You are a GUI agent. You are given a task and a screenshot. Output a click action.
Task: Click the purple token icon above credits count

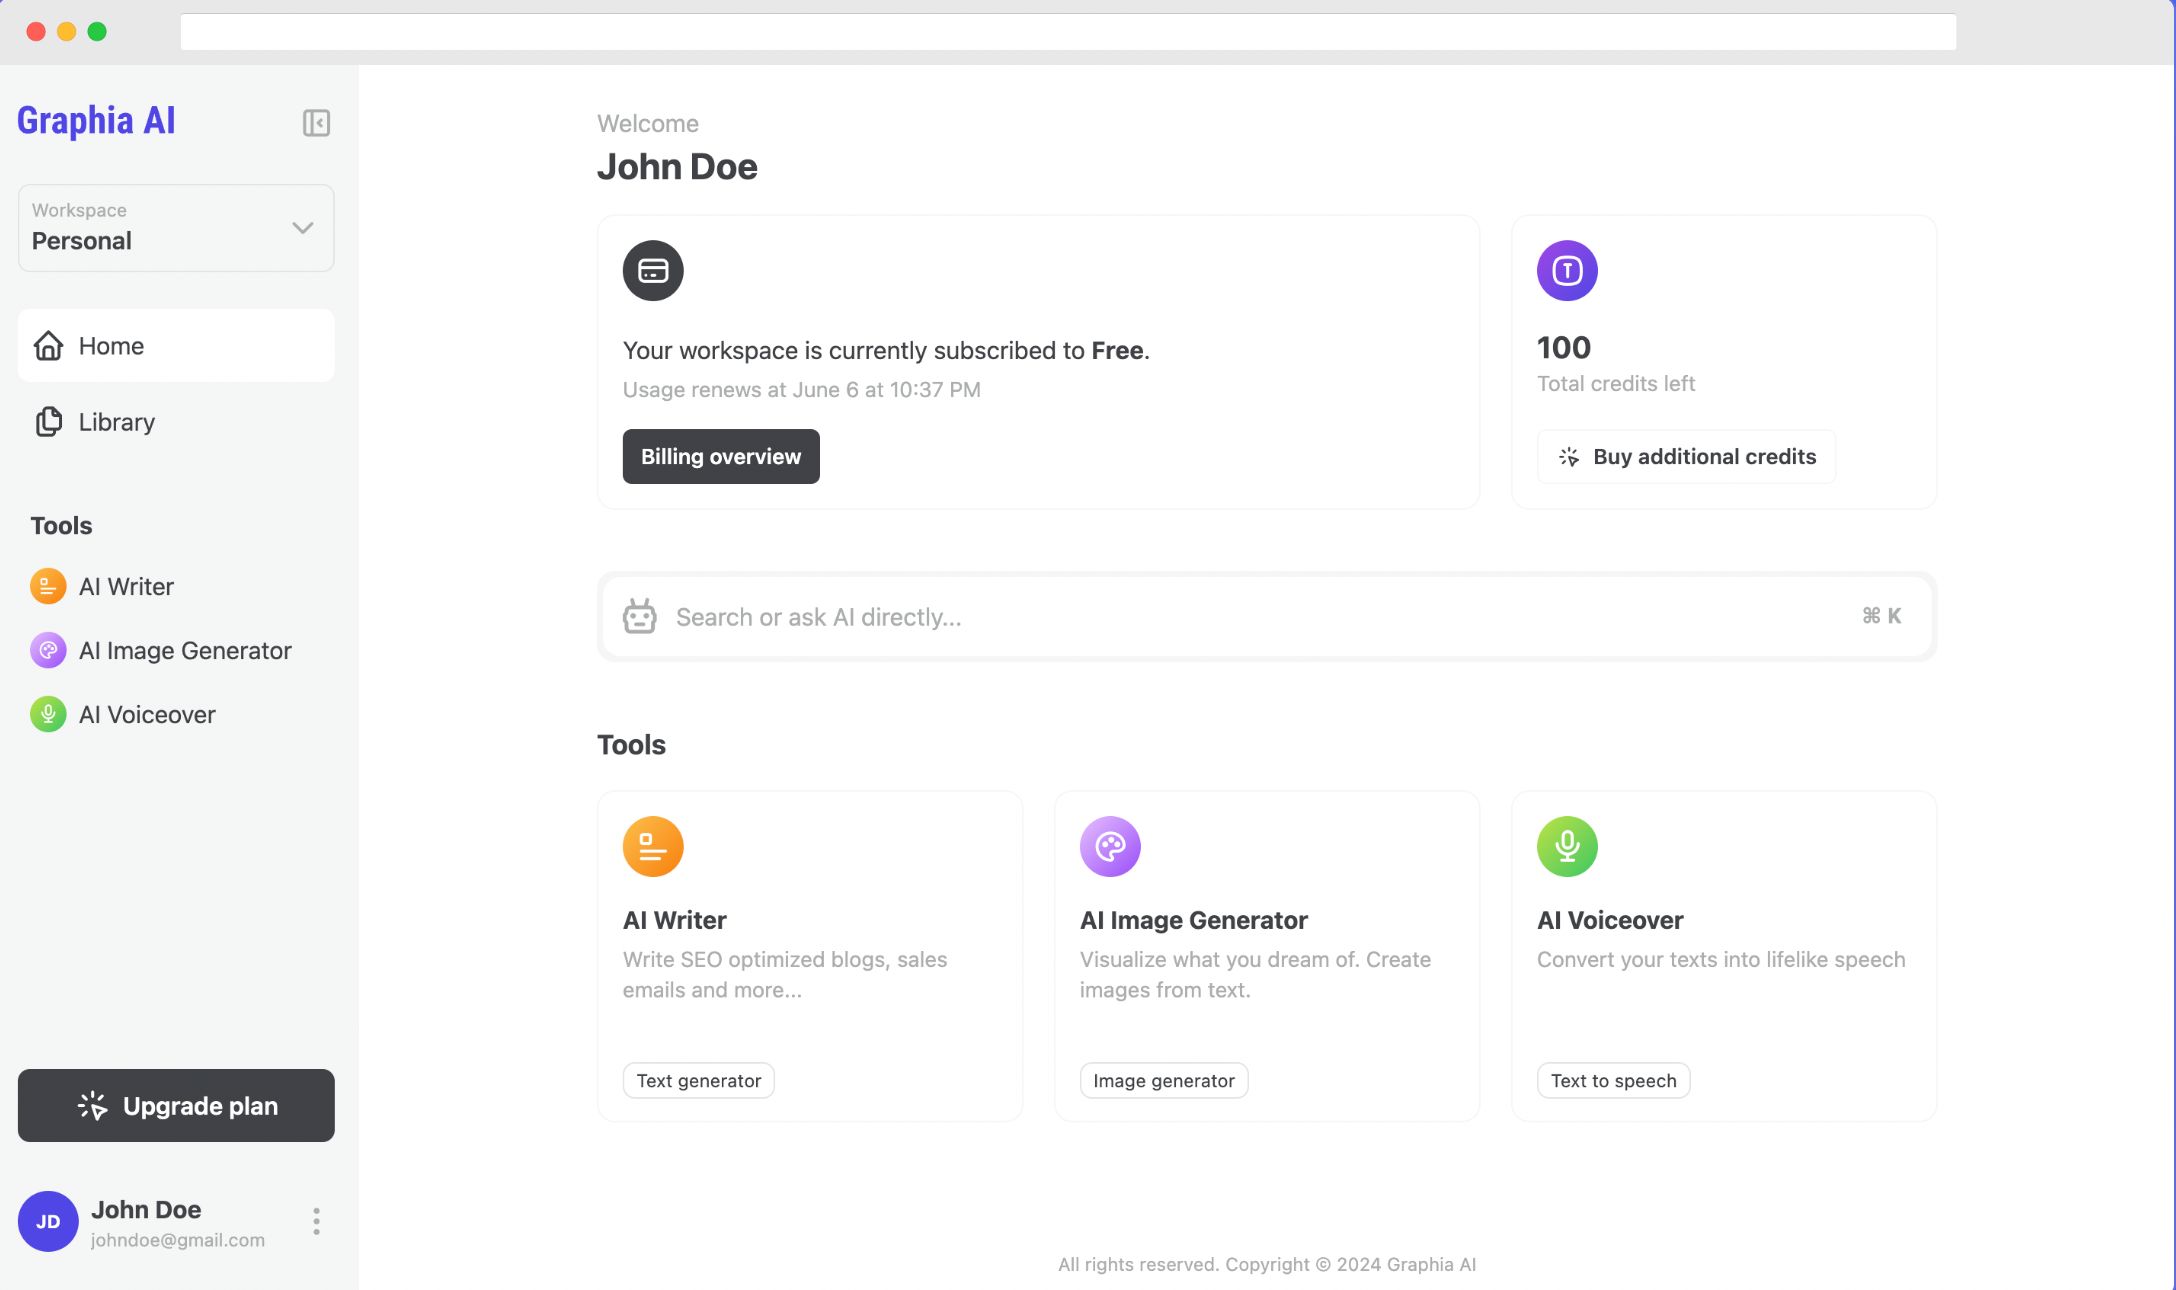point(1567,270)
